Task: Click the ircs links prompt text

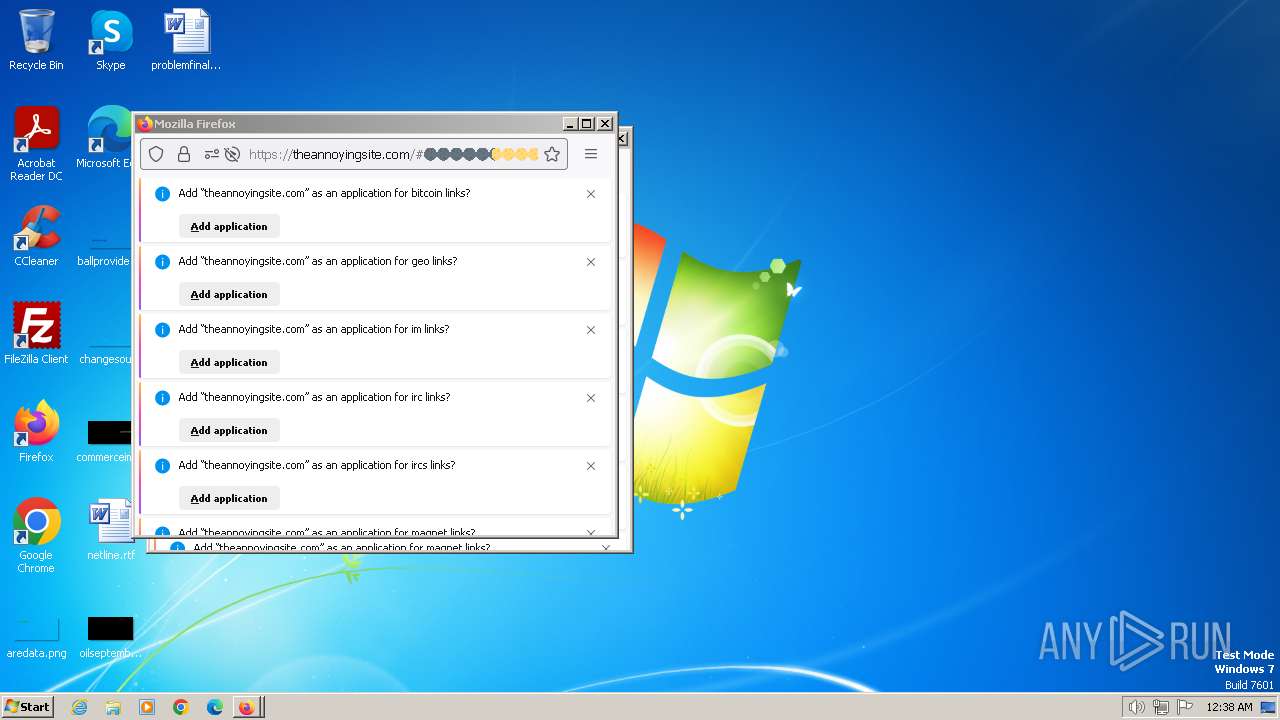Action: 317,465
